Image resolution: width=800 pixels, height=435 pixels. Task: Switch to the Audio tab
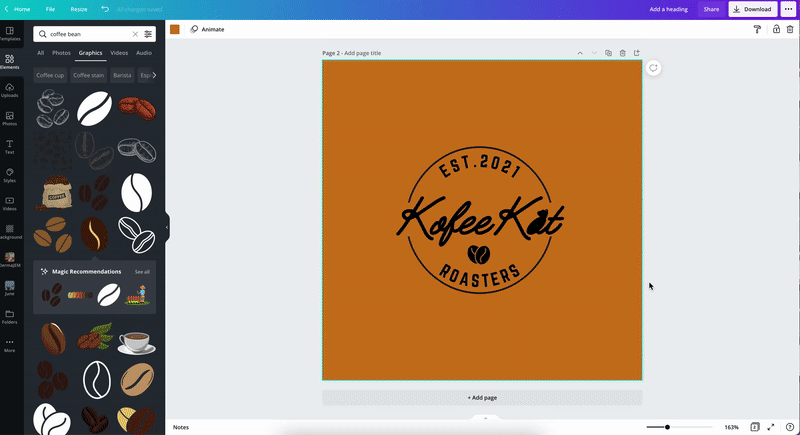144,53
